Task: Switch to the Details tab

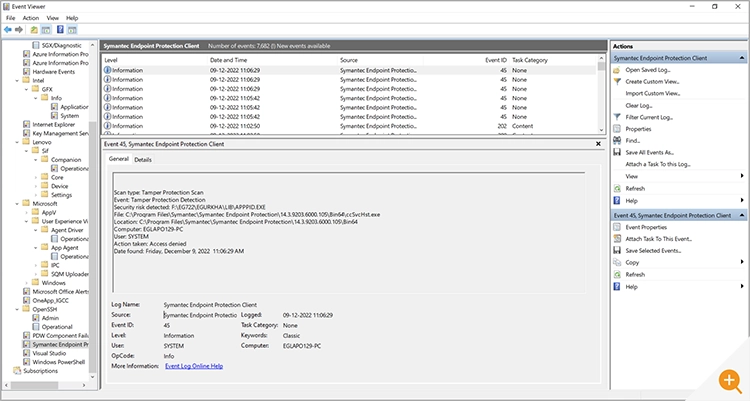Action: tap(143, 160)
